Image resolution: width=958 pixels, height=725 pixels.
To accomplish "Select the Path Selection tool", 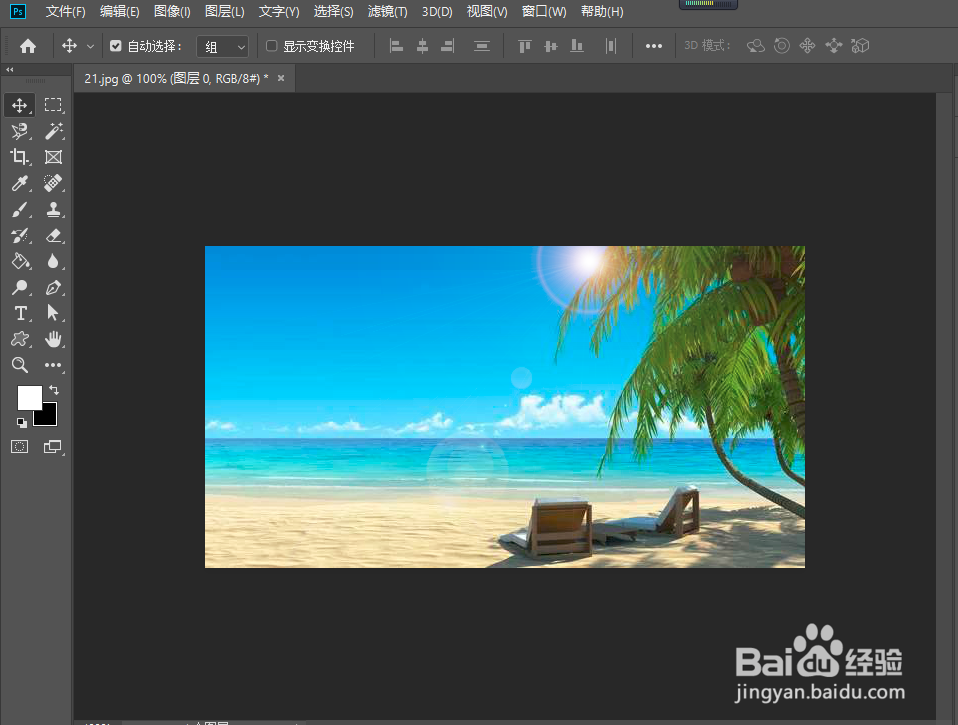I will [x=53, y=313].
